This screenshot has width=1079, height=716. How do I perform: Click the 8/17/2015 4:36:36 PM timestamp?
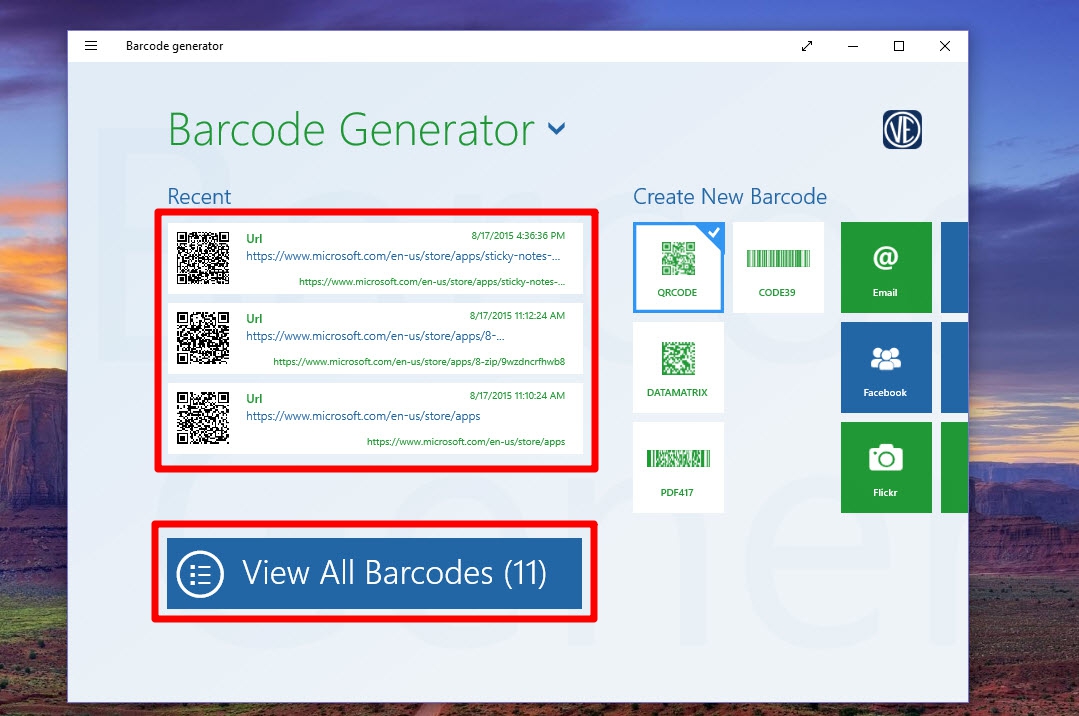pyautogui.click(x=518, y=235)
